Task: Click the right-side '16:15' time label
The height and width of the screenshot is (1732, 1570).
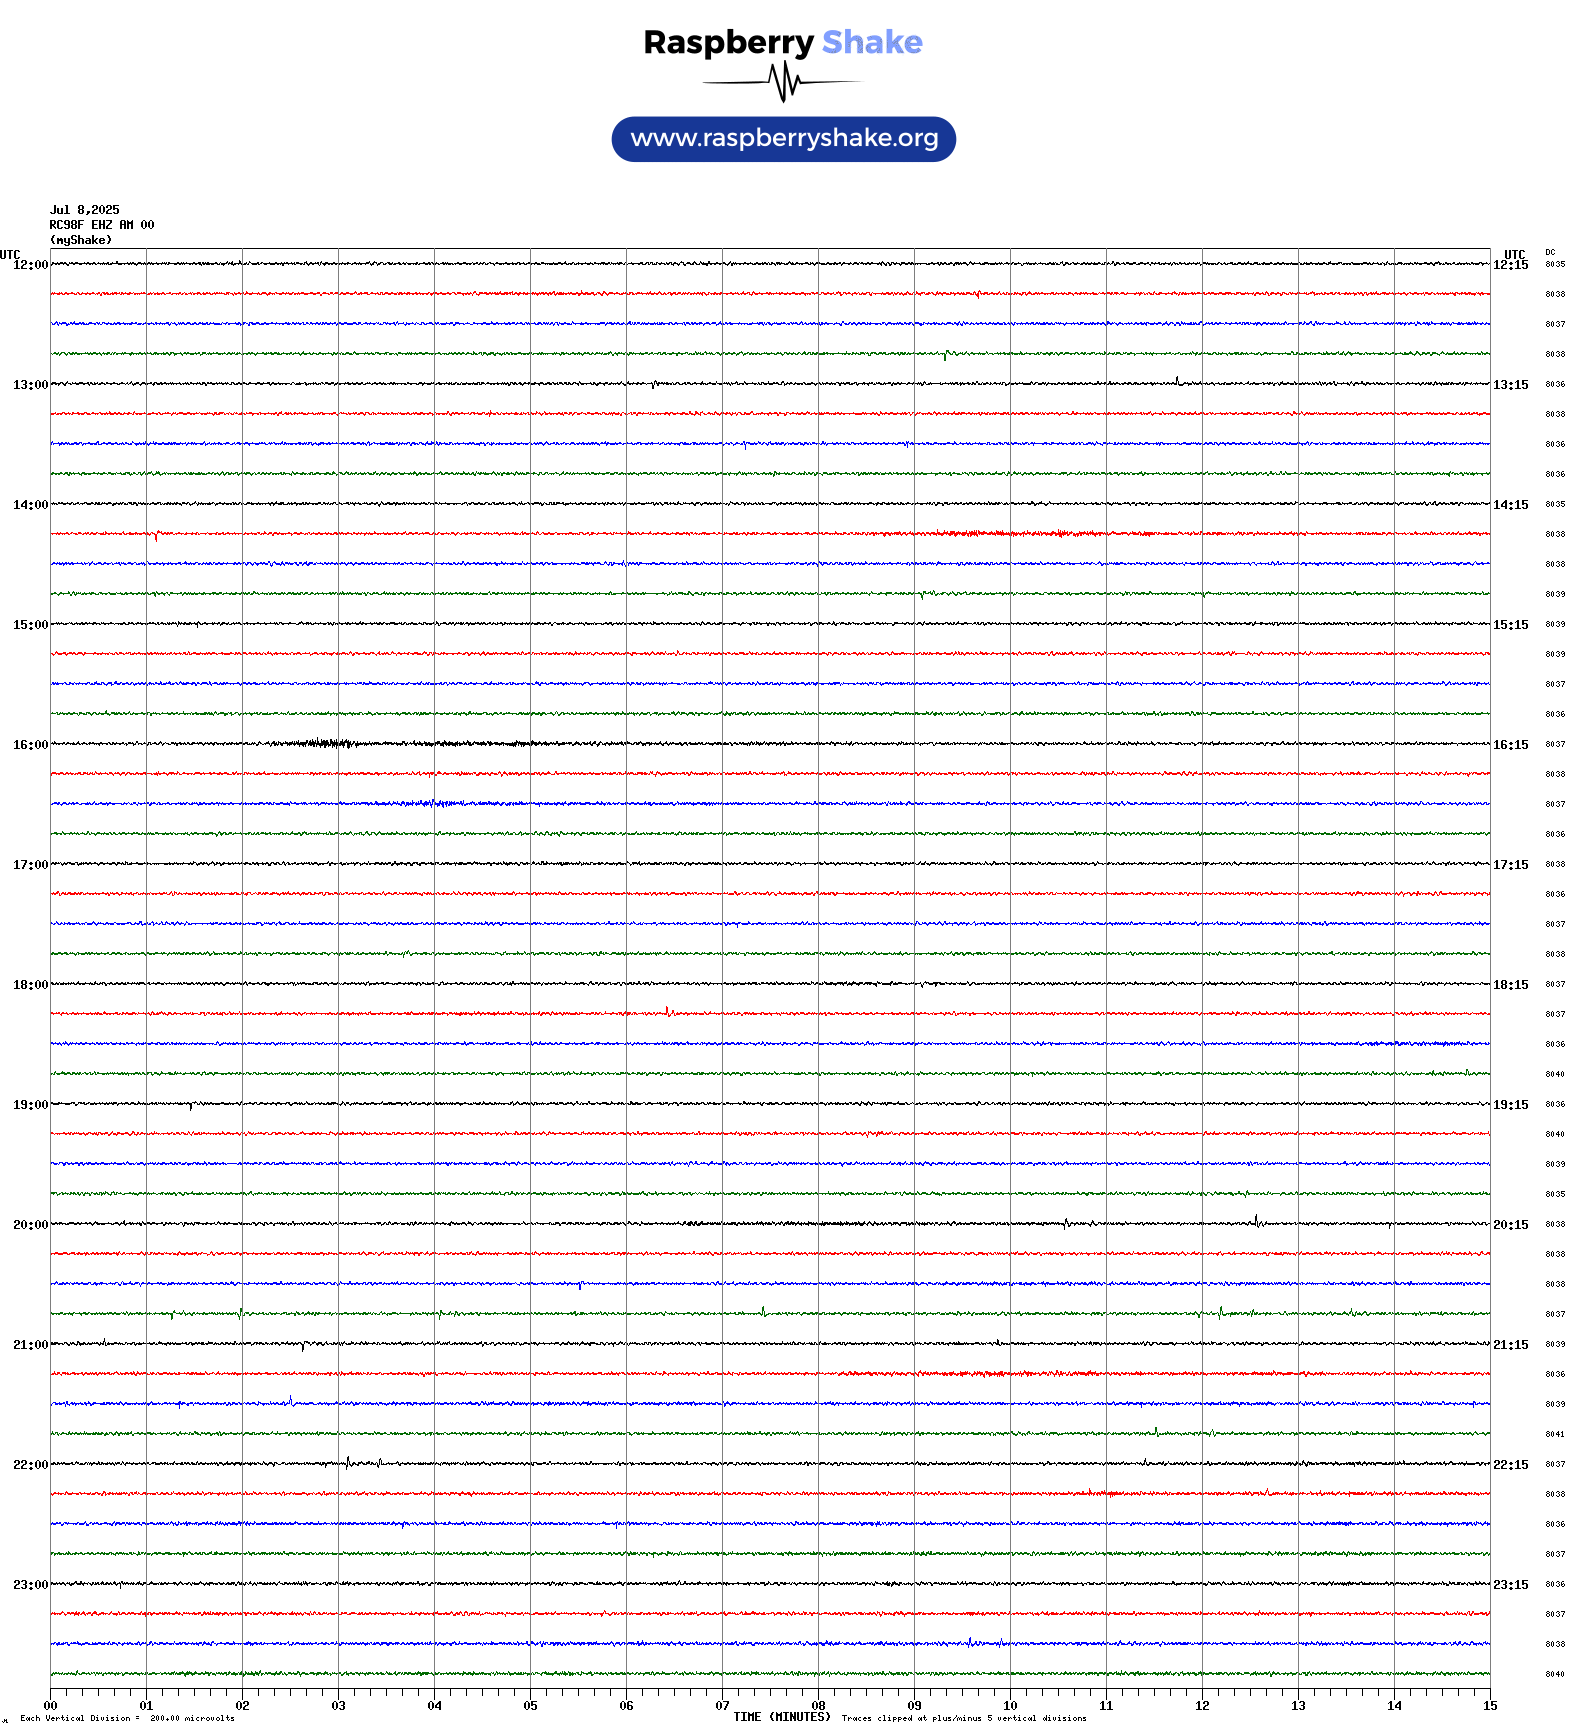Action: [x=1510, y=745]
